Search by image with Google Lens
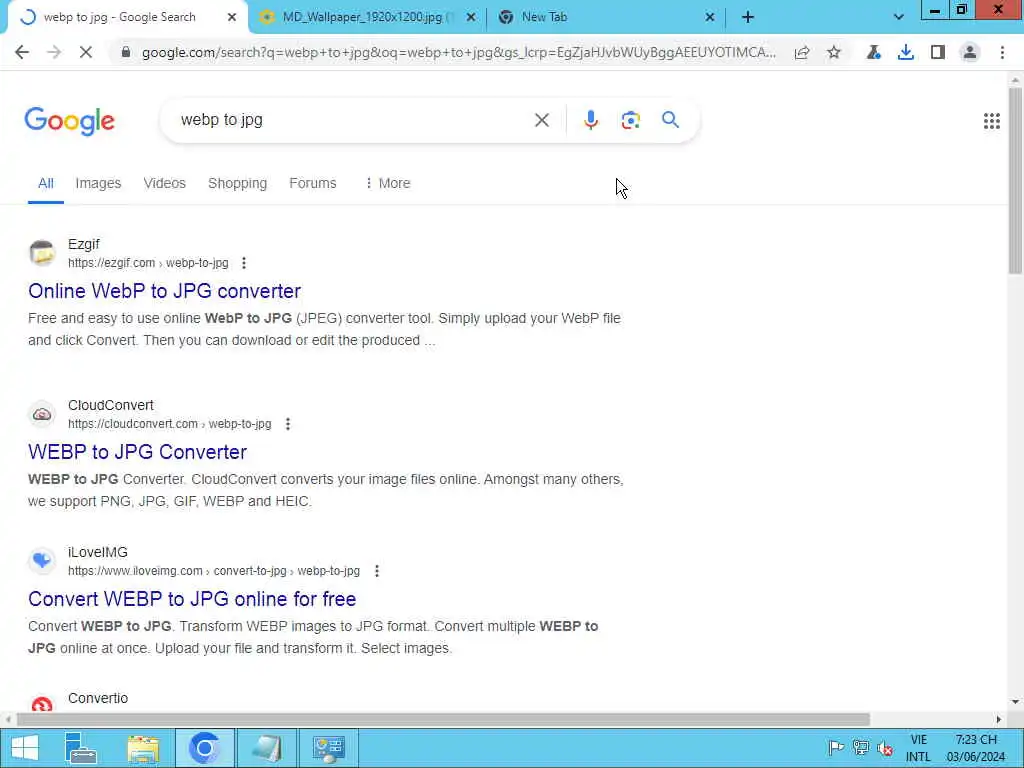The width and height of the screenshot is (1024, 768). pos(630,120)
